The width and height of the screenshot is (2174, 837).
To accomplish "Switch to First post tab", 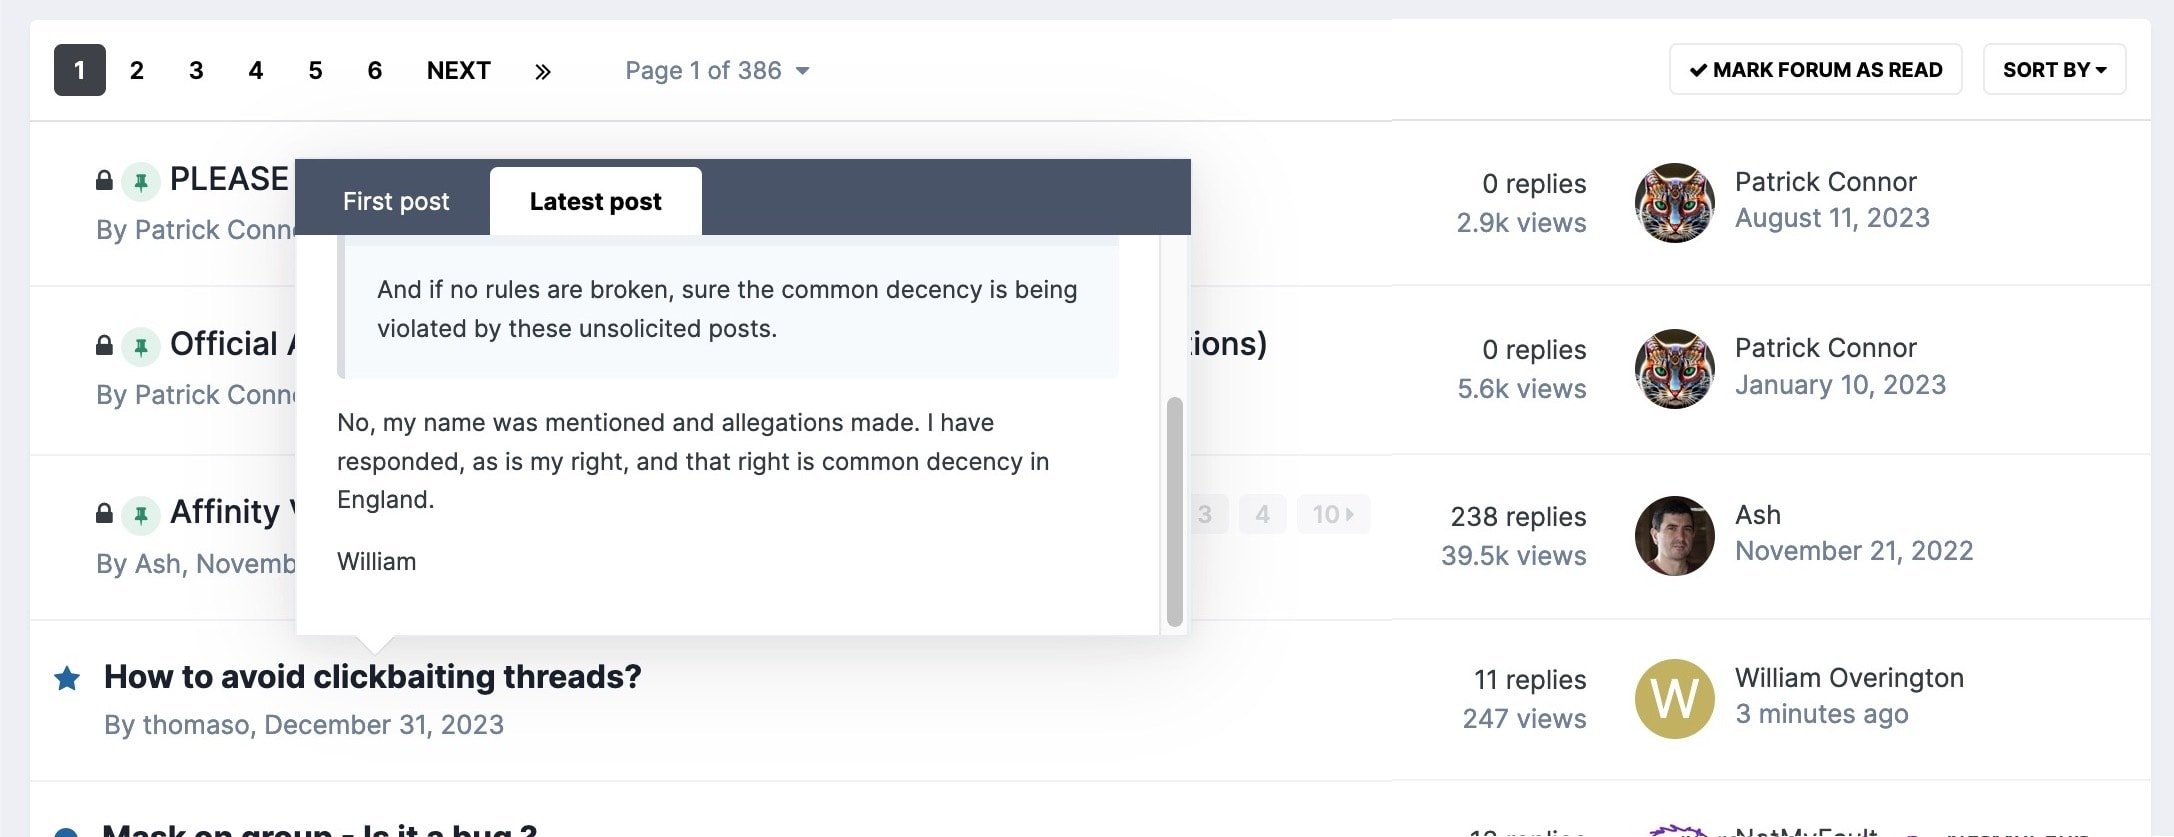I will click(396, 201).
